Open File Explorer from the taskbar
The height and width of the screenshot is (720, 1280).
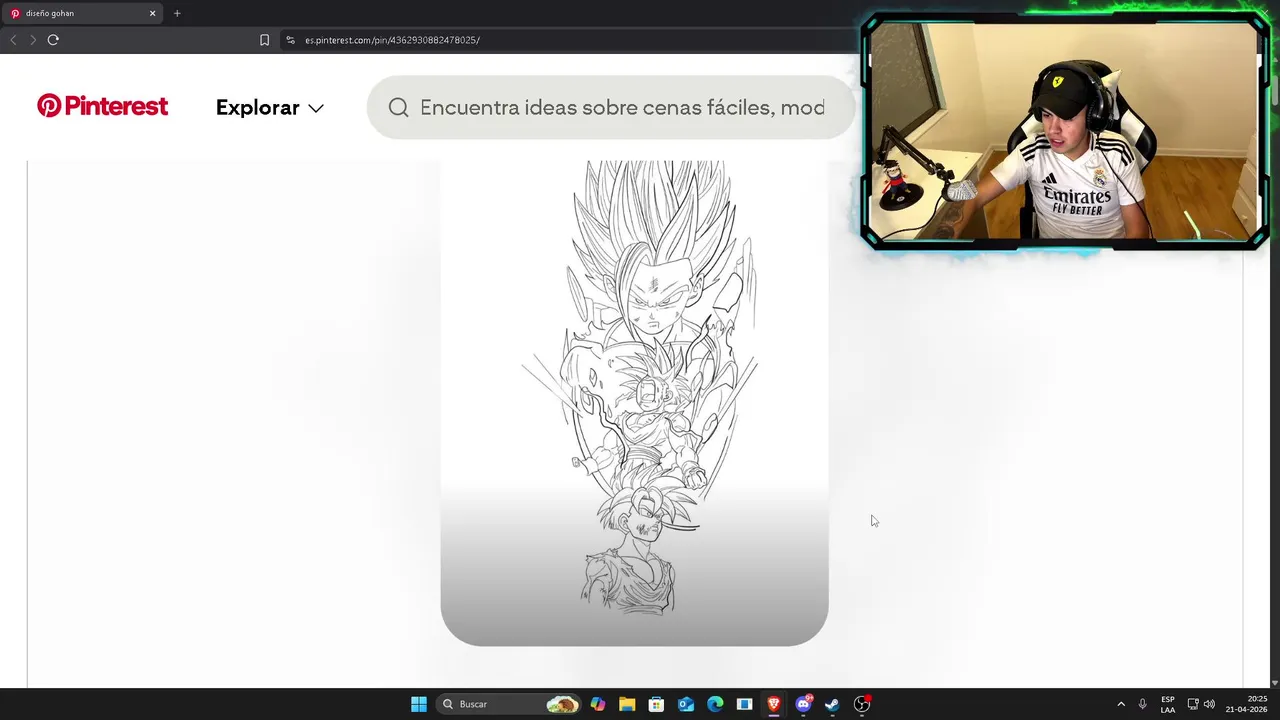pos(627,704)
